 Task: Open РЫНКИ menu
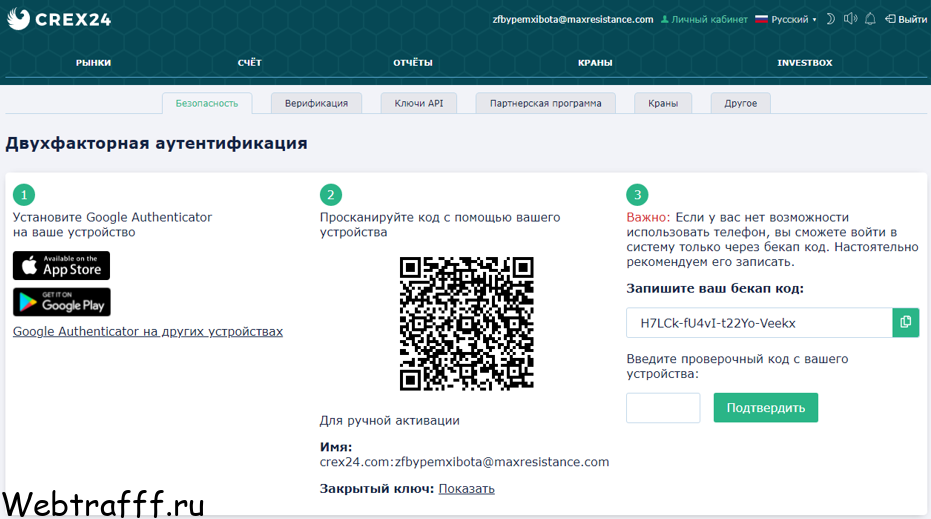(x=93, y=62)
